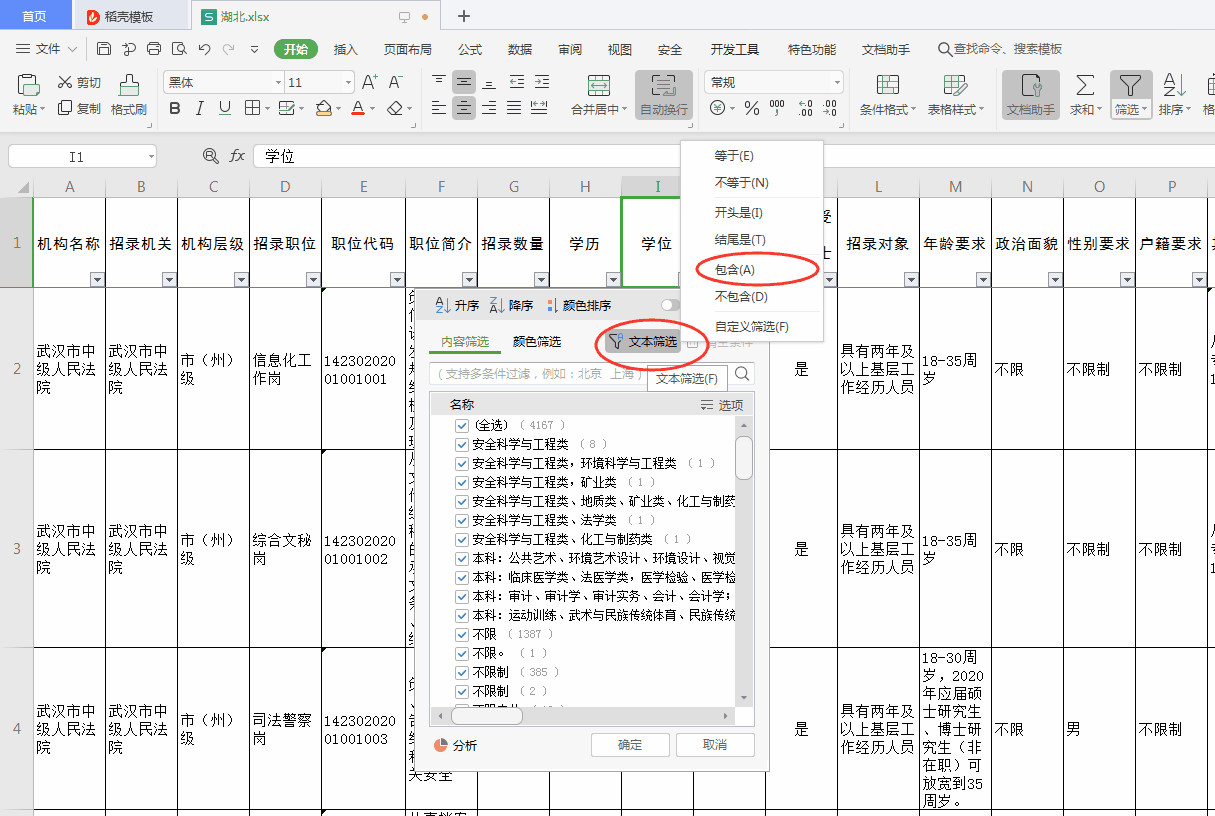1215x816 pixels.
Task: Click the percent style icon
Action: coord(751,108)
